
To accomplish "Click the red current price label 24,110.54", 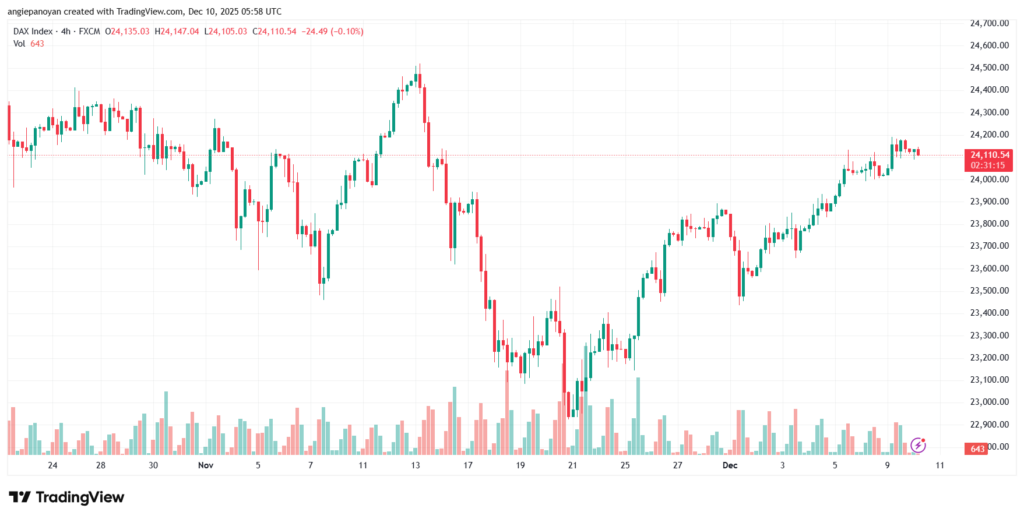I will tap(990, 155).
